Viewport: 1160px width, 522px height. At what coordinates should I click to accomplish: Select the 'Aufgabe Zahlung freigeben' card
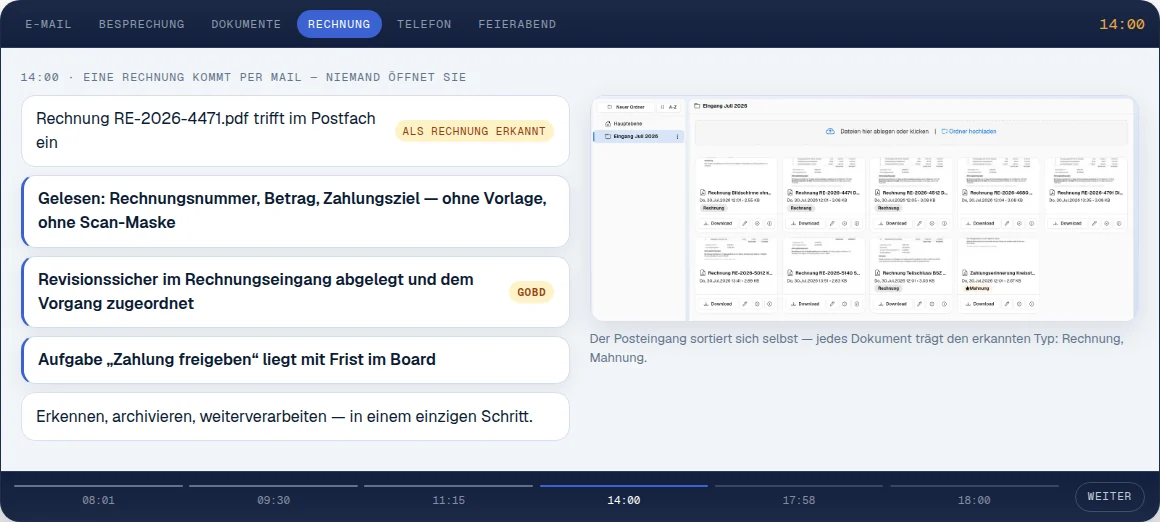pos(295,360)
